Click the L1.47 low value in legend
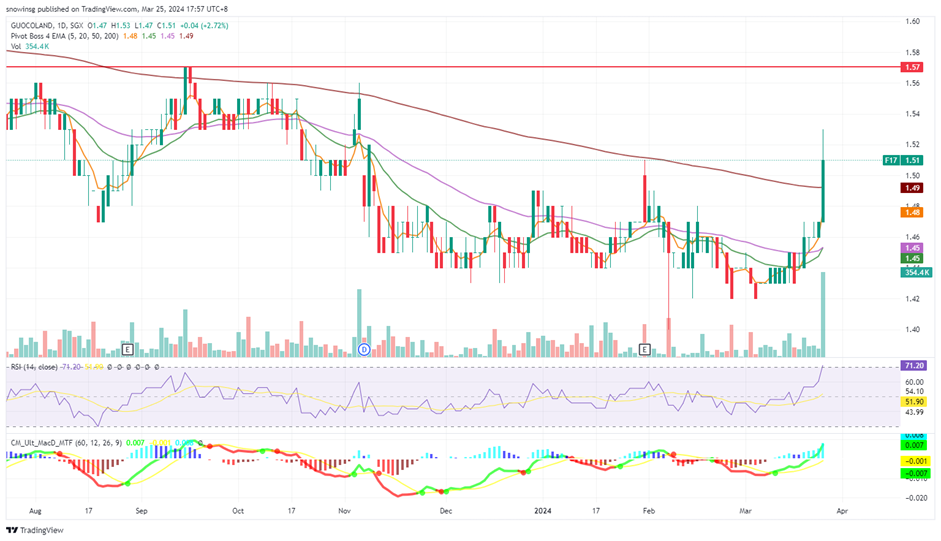 [143, 26]
